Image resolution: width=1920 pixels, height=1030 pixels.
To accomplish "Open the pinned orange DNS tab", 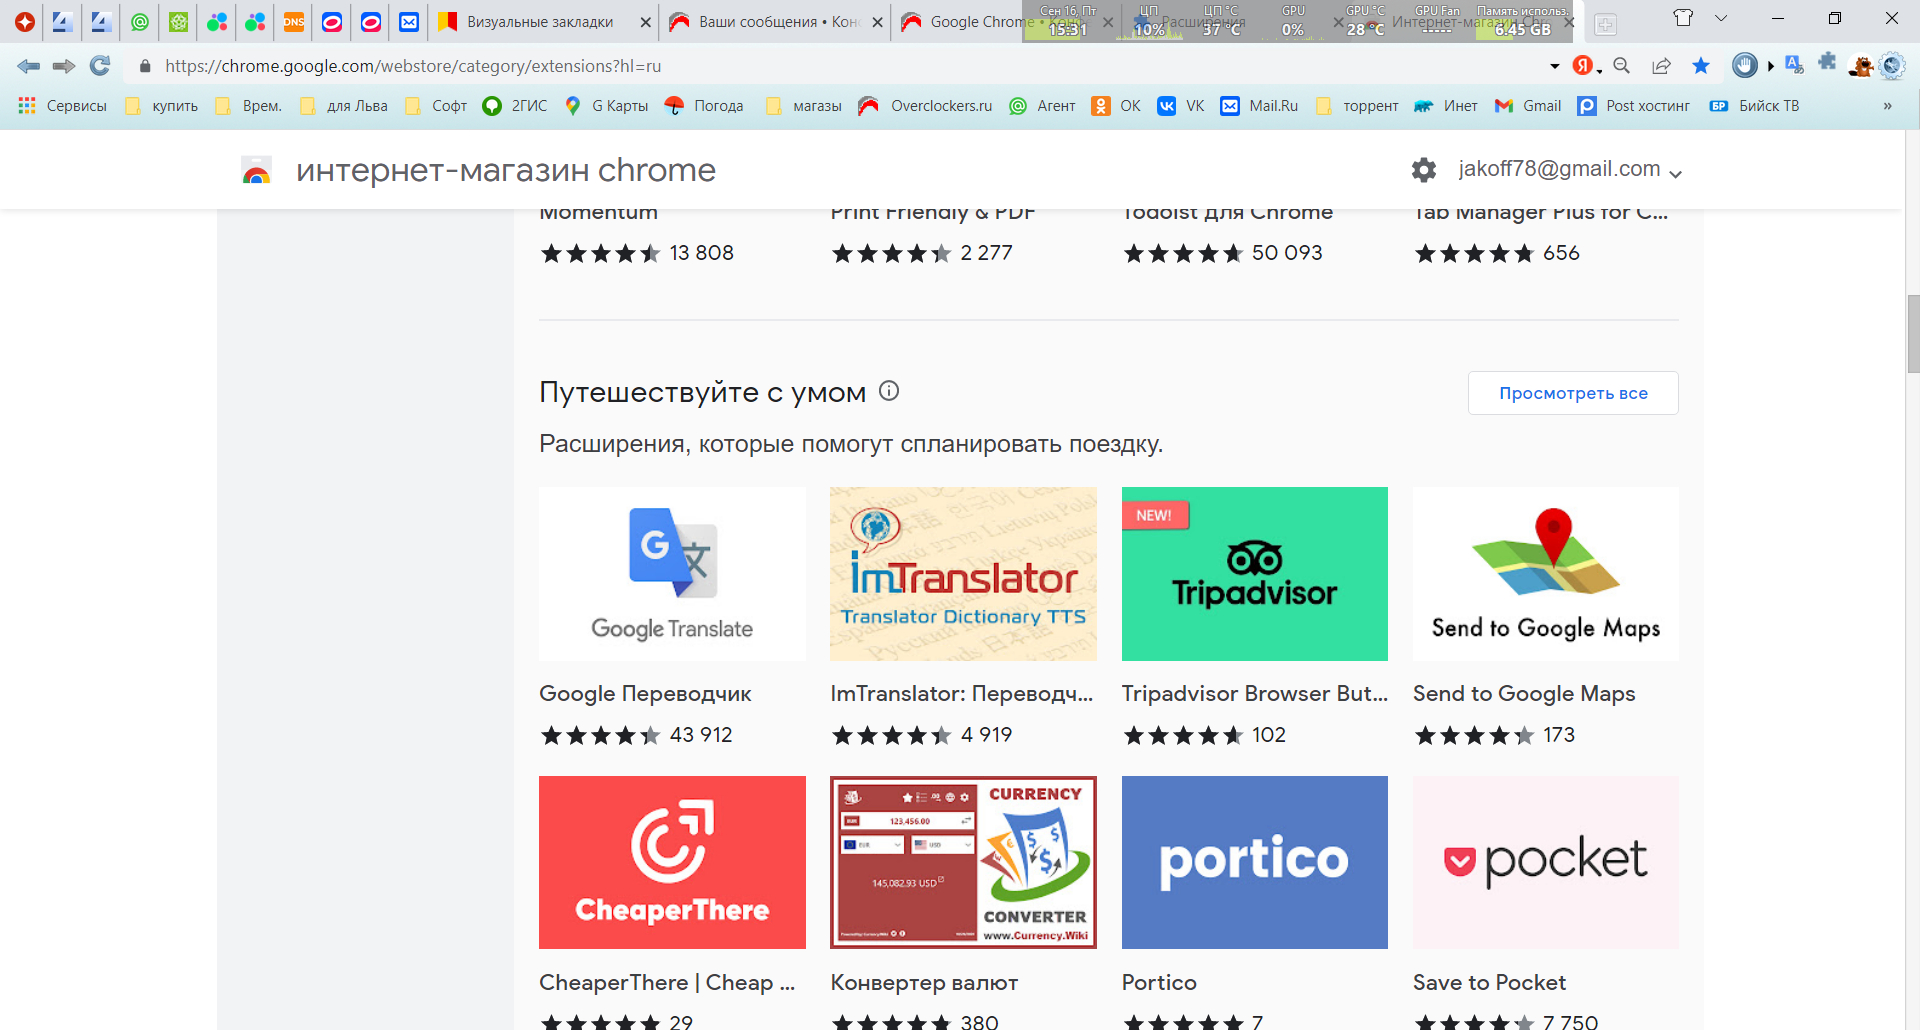I will pyautogui.click(x=294, y=22).
